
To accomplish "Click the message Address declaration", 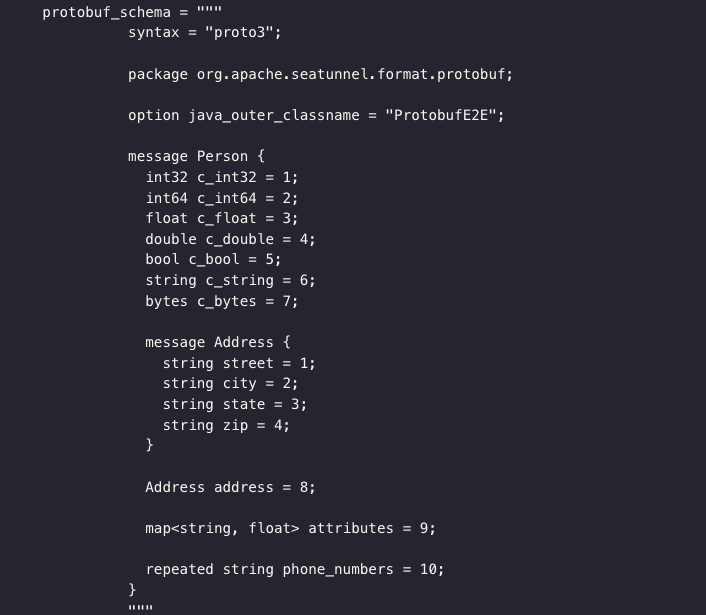I will click(218, 342).
